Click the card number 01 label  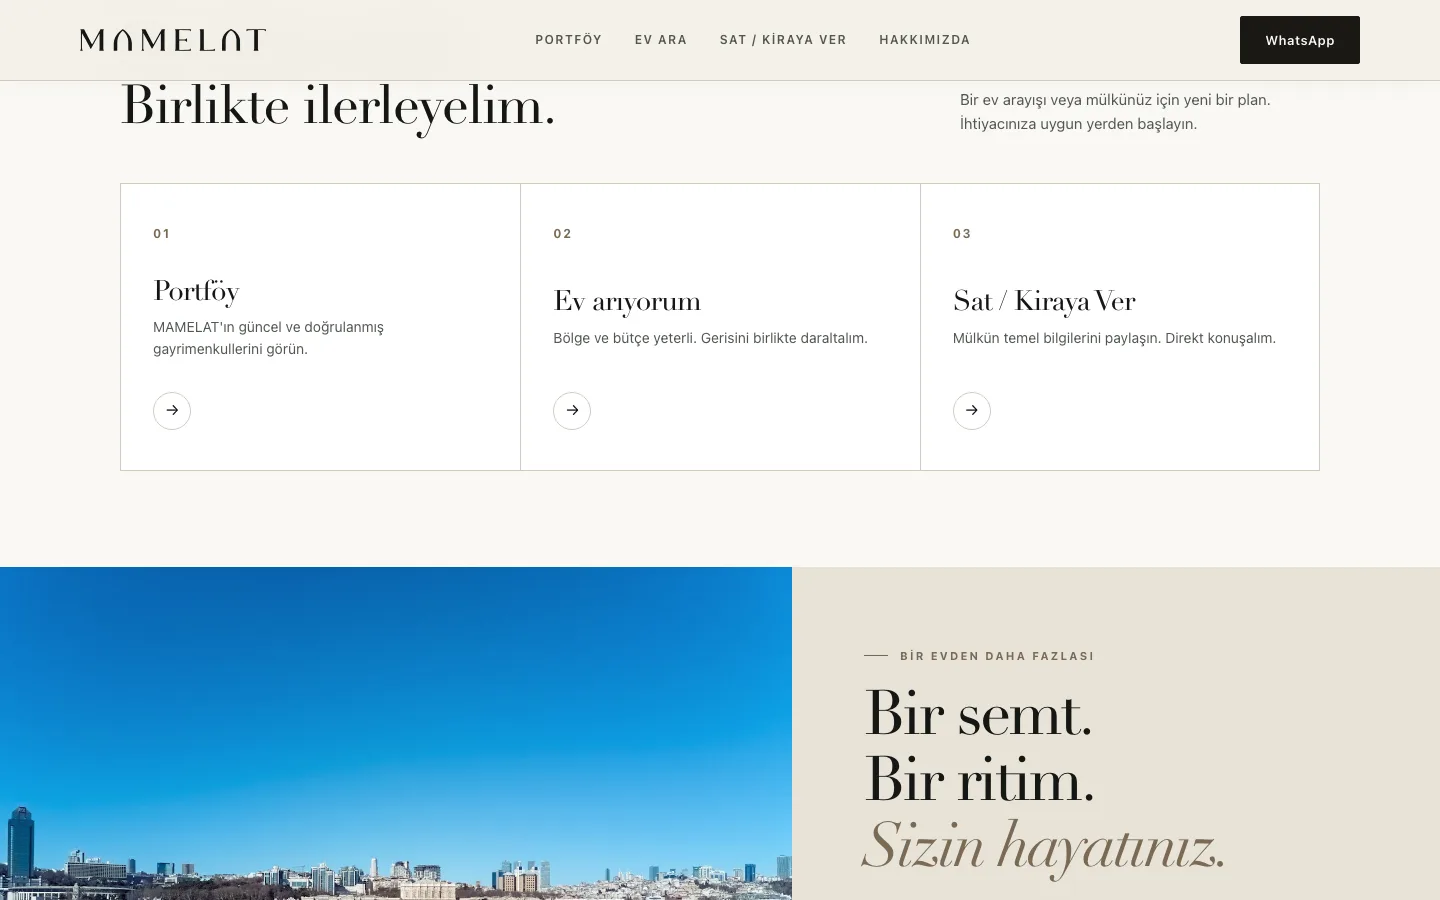(x=162, y=234)
